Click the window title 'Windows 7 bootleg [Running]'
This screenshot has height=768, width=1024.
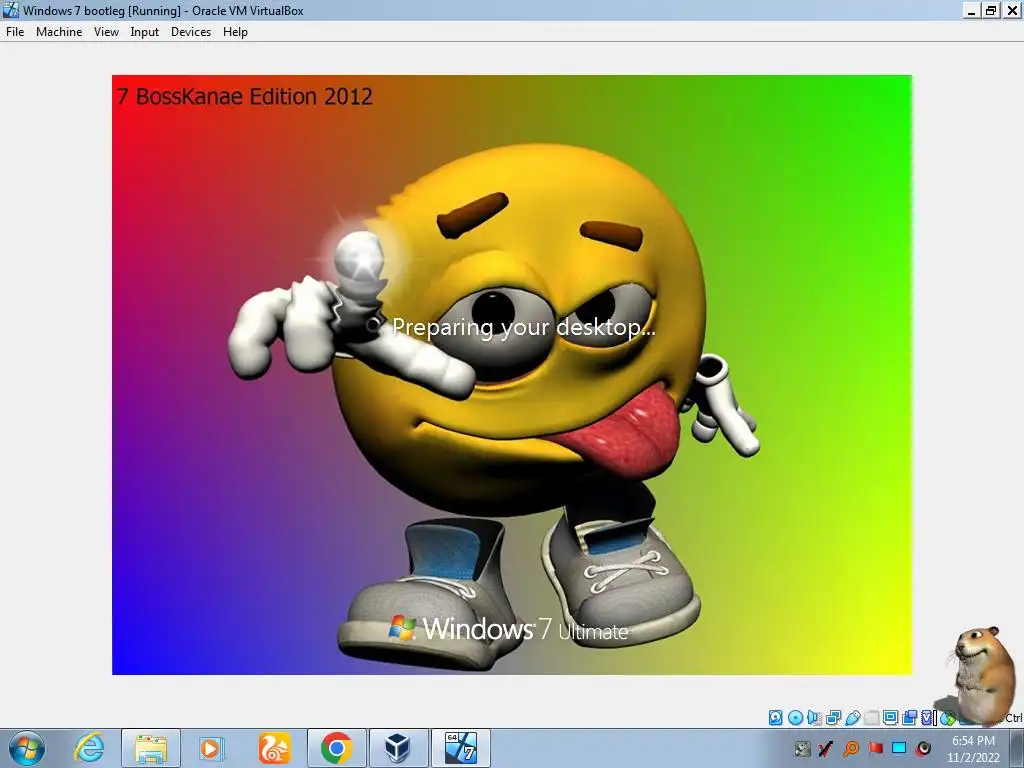point(102,10)
